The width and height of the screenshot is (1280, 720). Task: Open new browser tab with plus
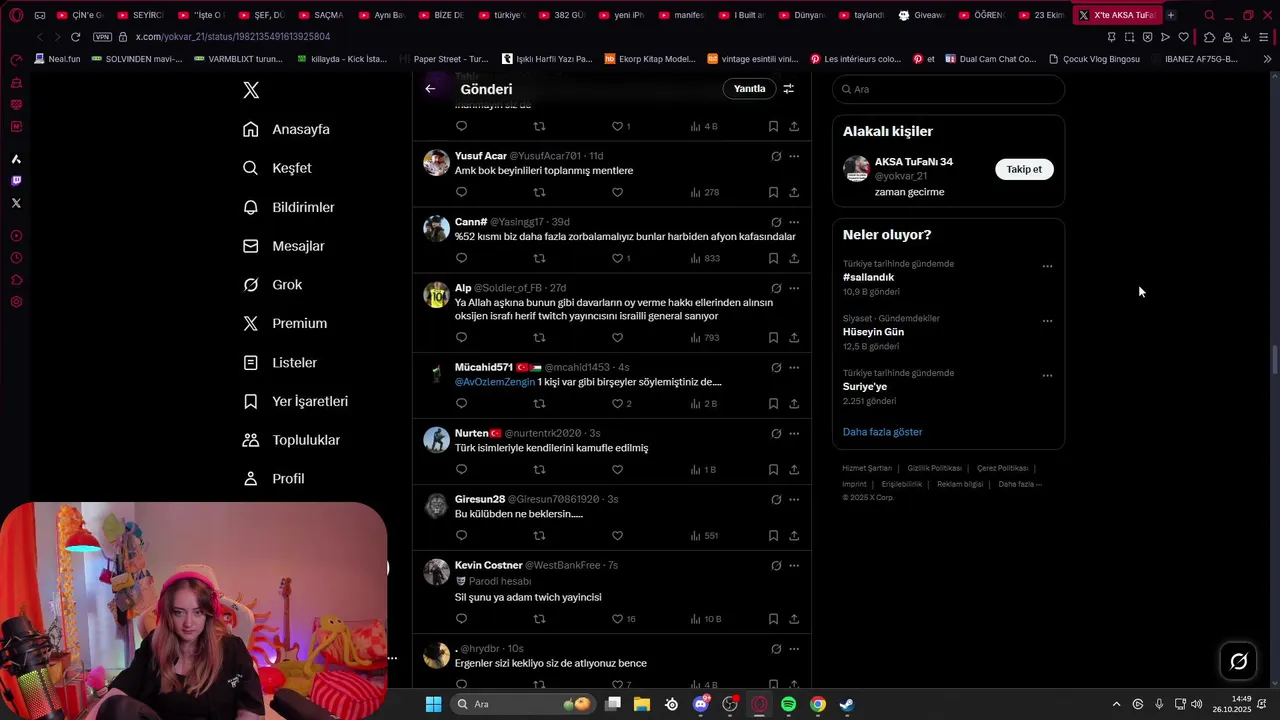[1171, 15]
